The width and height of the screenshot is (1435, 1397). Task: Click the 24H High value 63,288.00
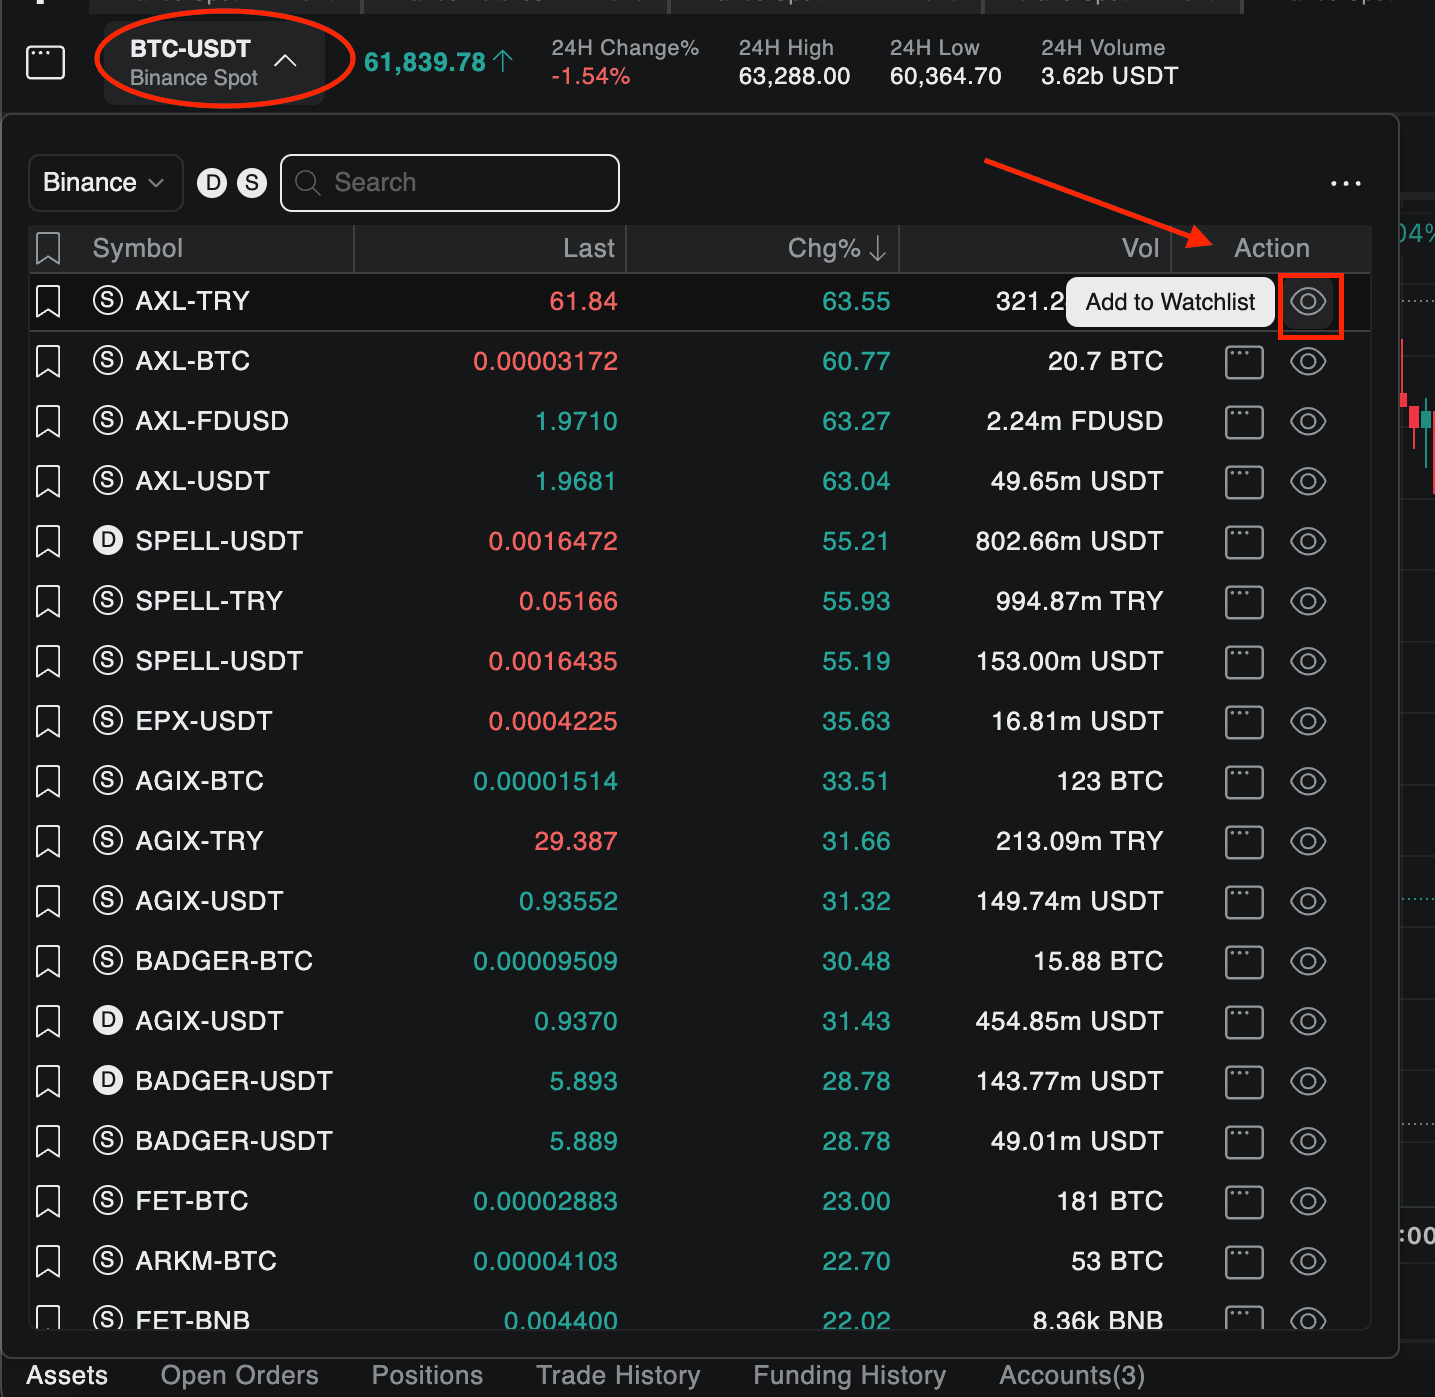(x=794, y=76)
